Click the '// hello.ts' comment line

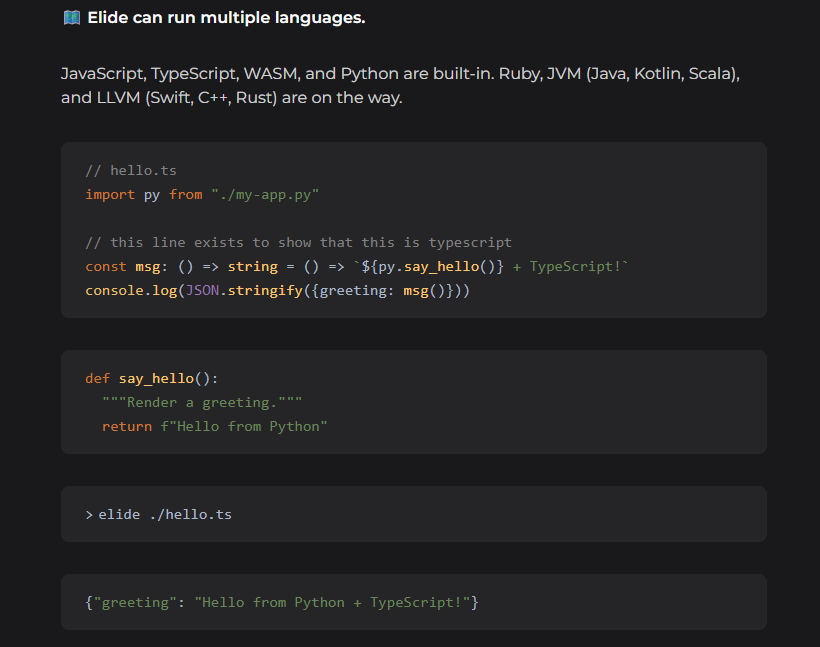pos(131,171)
